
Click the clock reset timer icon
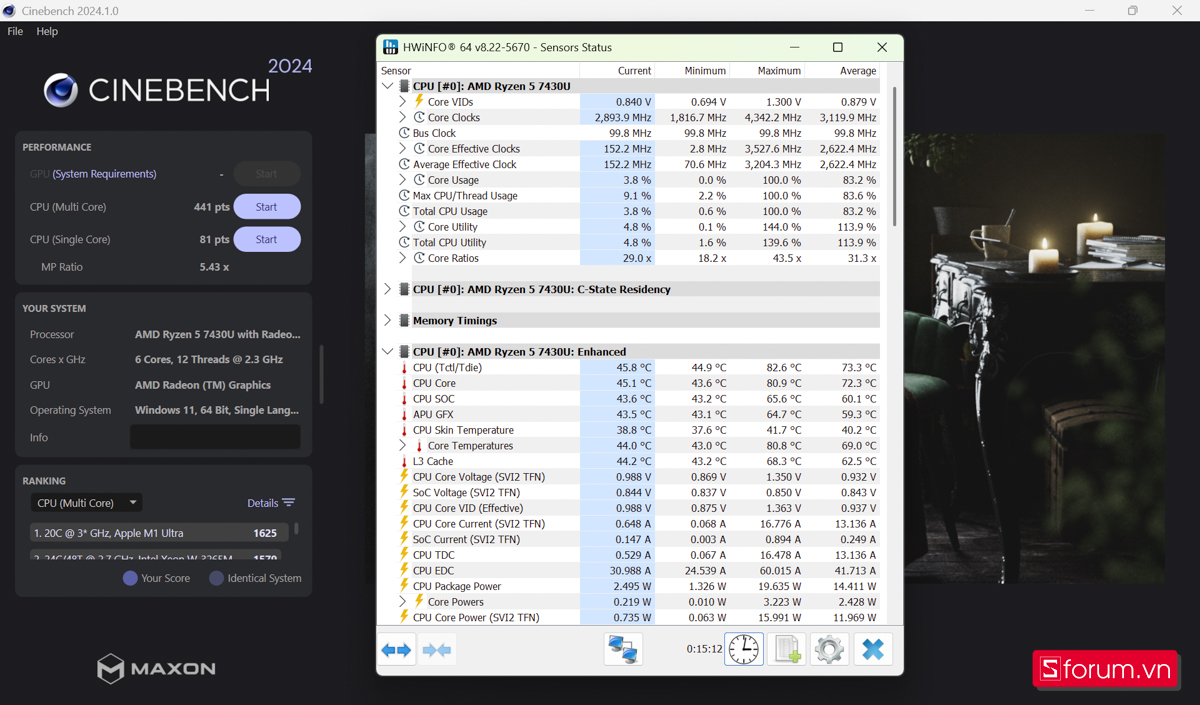coord(744,650)
